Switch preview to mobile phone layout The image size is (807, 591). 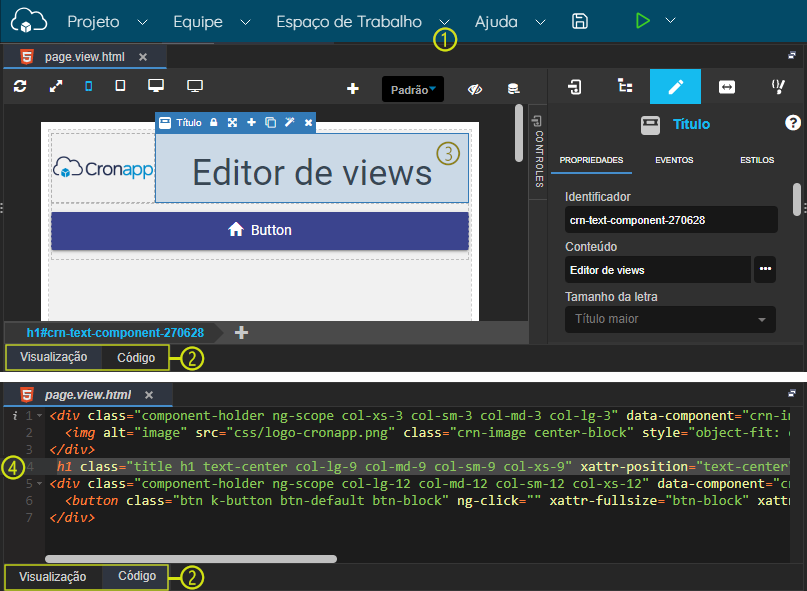(89, 86)
